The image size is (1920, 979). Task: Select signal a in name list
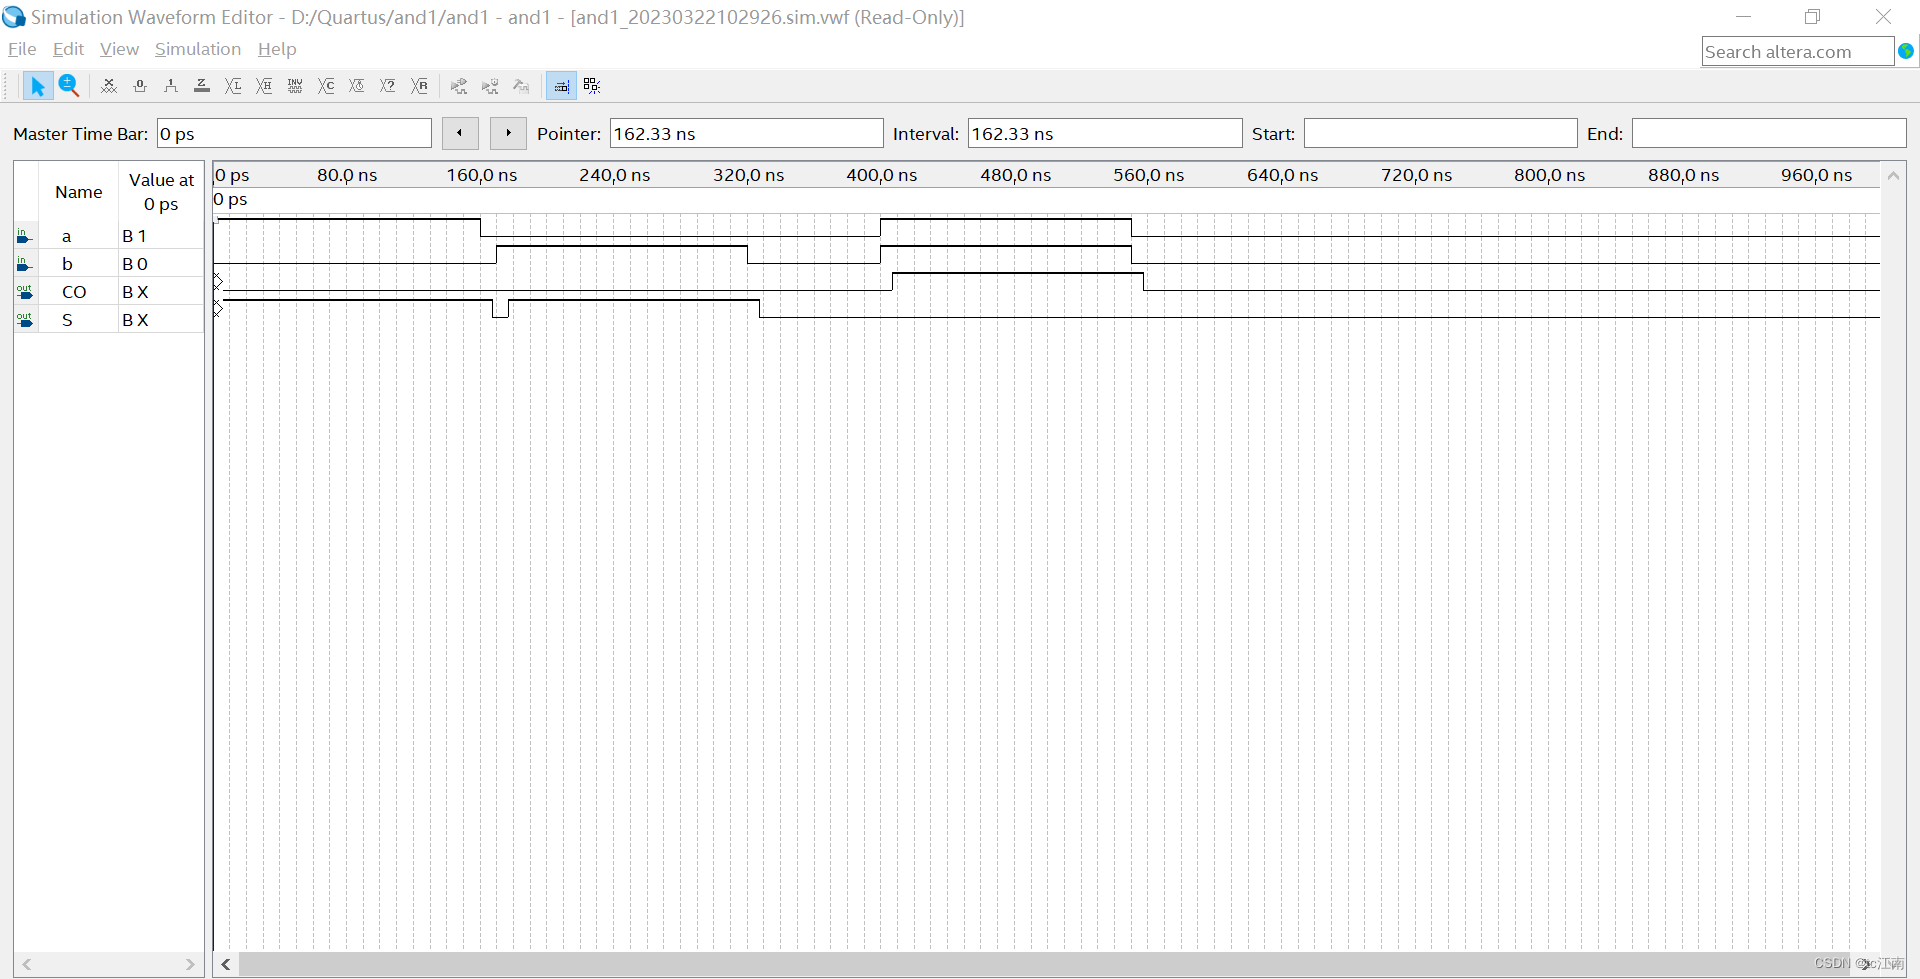[67, 236]
